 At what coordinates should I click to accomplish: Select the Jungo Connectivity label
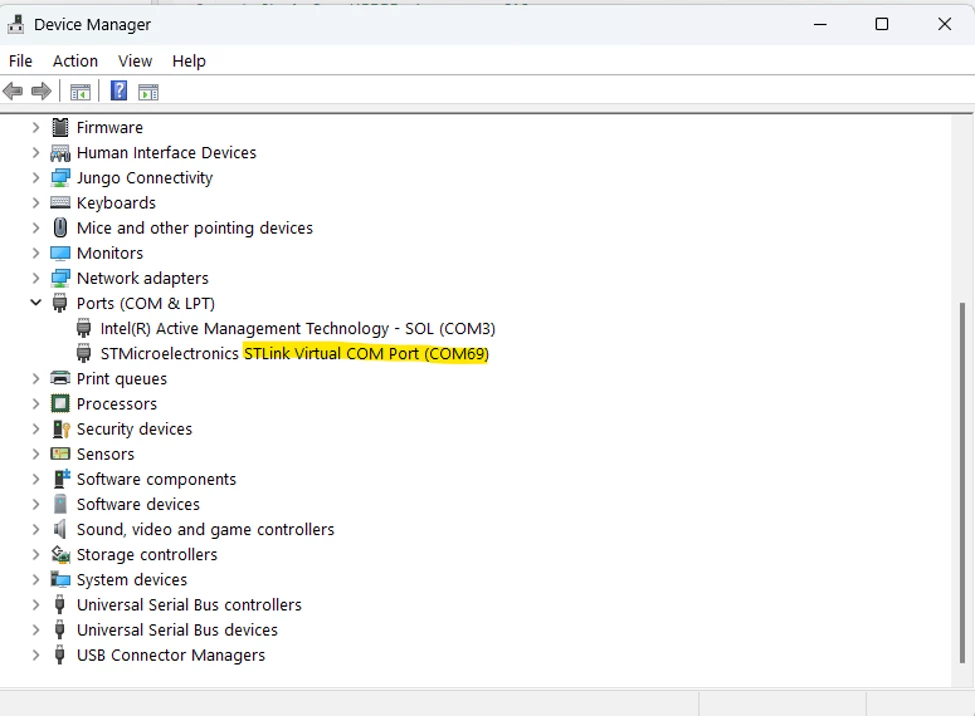144,177
